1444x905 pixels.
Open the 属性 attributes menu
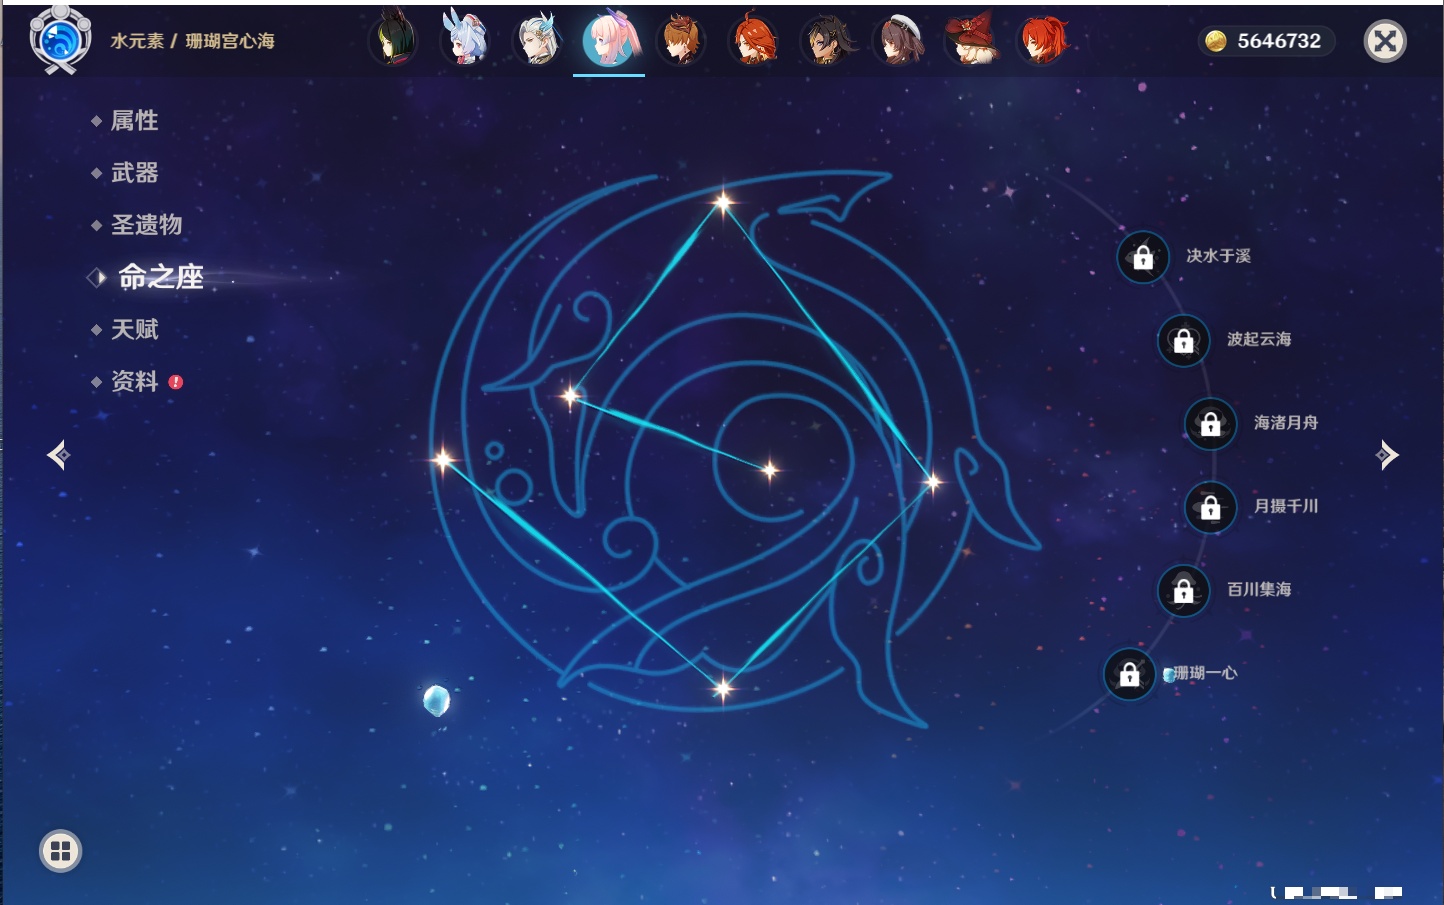(134, 121)
